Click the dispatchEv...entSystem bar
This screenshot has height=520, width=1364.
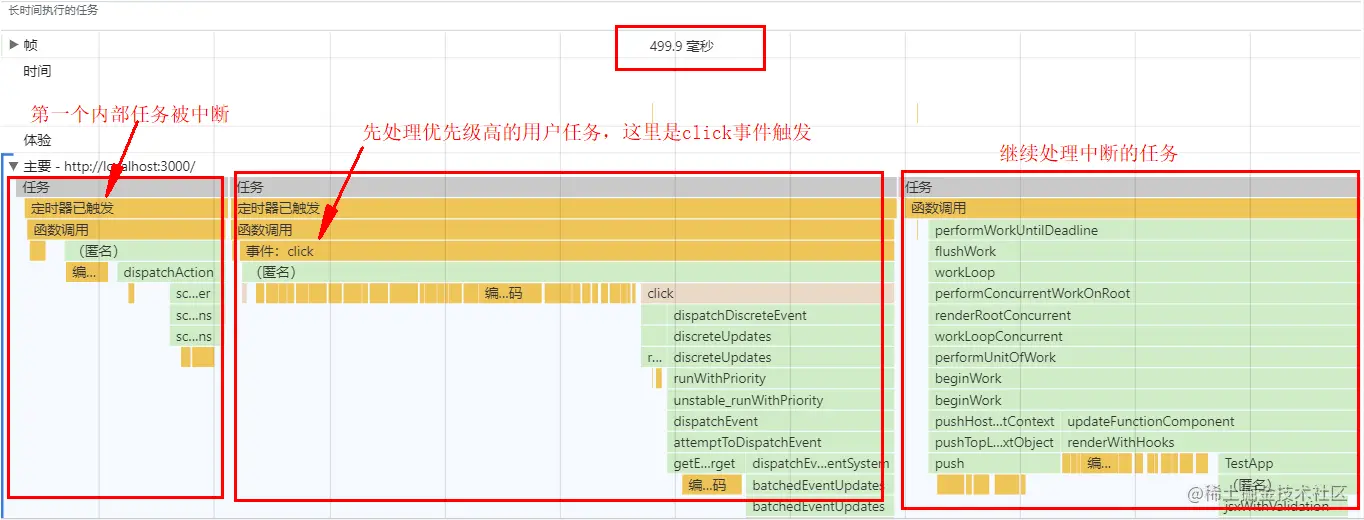pos(820,463)
